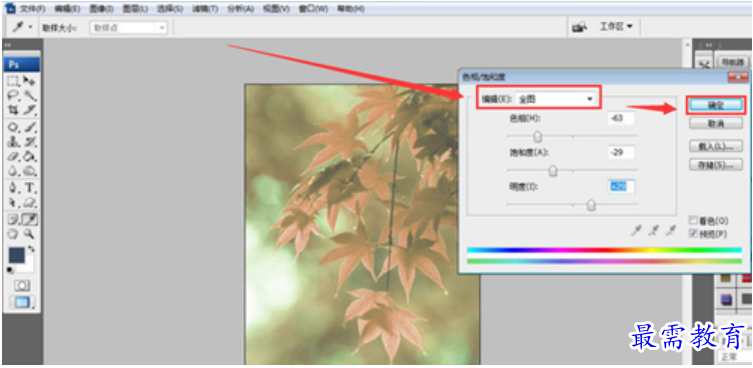Select the Type tool

[30, 188]
